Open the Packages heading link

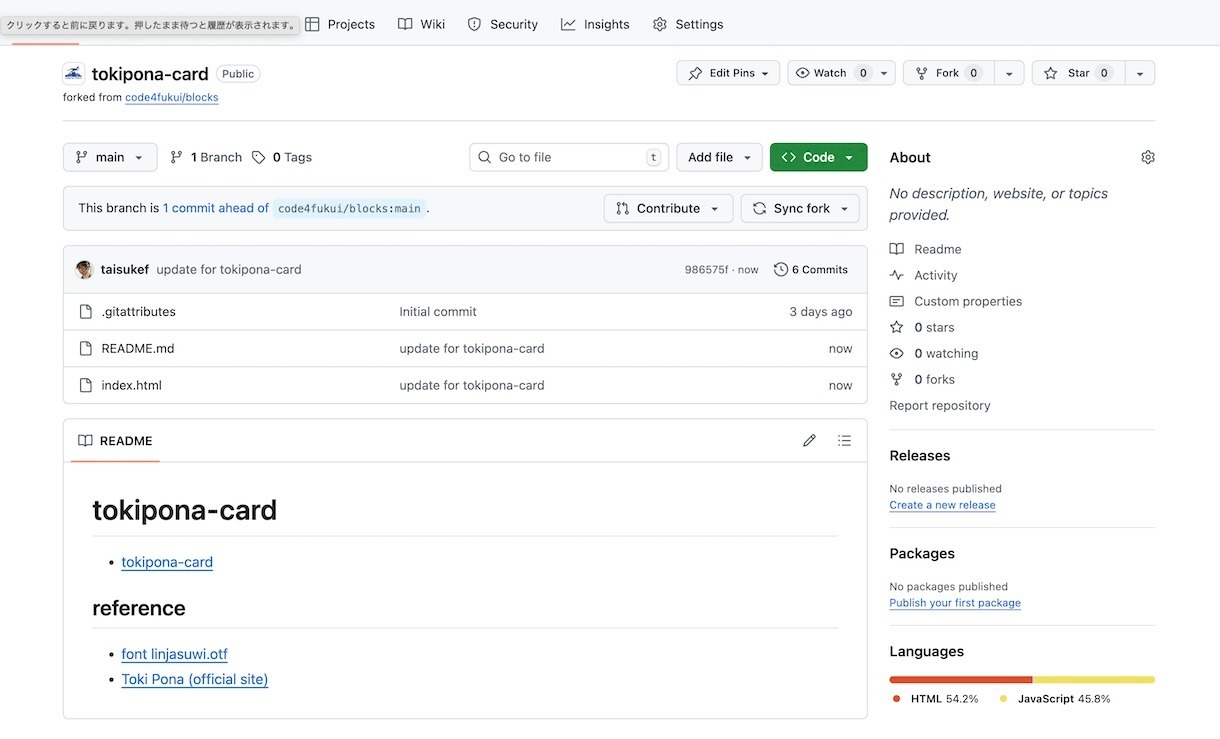pos(922,553)
